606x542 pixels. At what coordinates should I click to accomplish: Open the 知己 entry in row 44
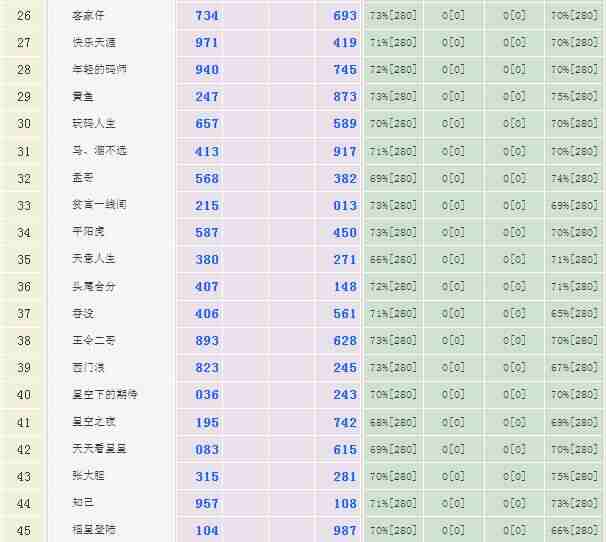coord(82,503)
